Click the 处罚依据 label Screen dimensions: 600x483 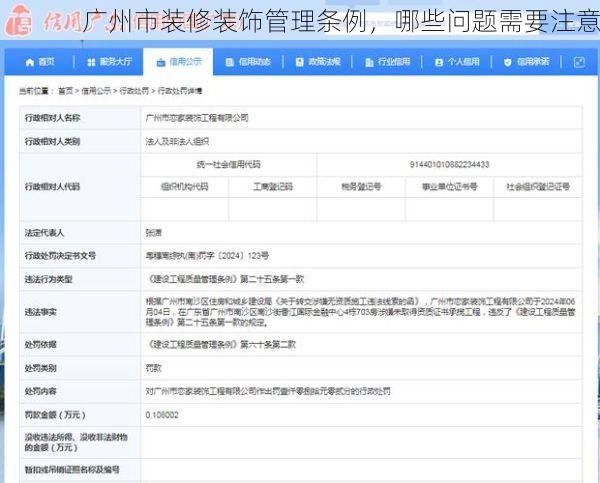click(x=40, y=344)
